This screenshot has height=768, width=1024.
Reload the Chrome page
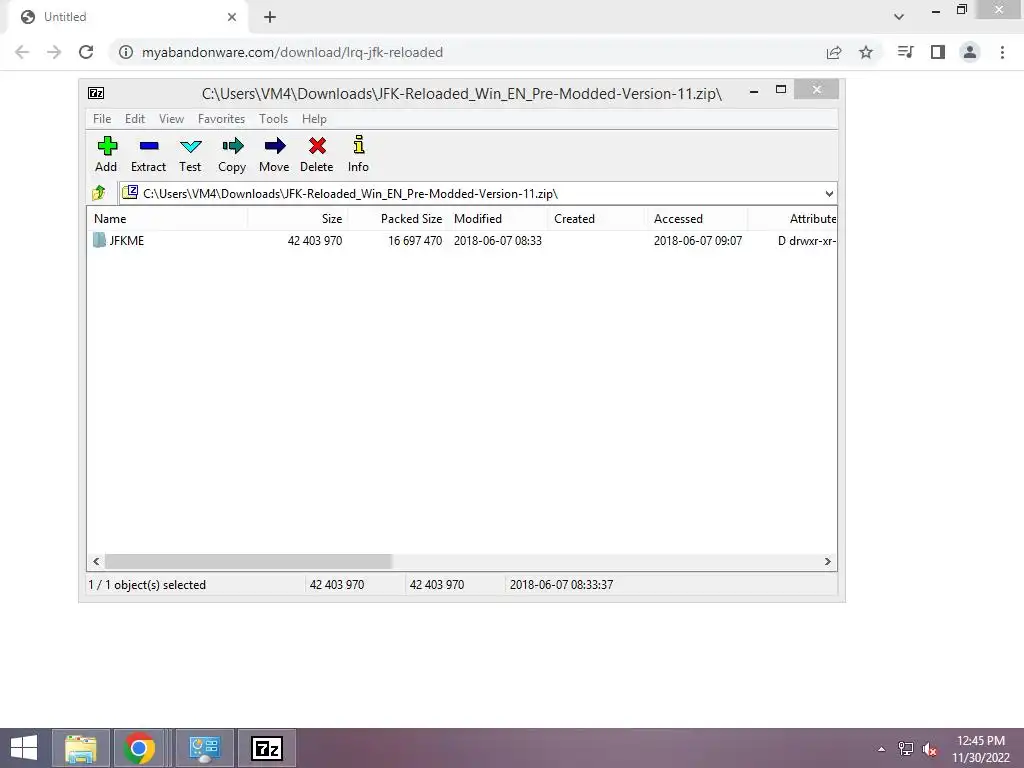click(86, 52)
